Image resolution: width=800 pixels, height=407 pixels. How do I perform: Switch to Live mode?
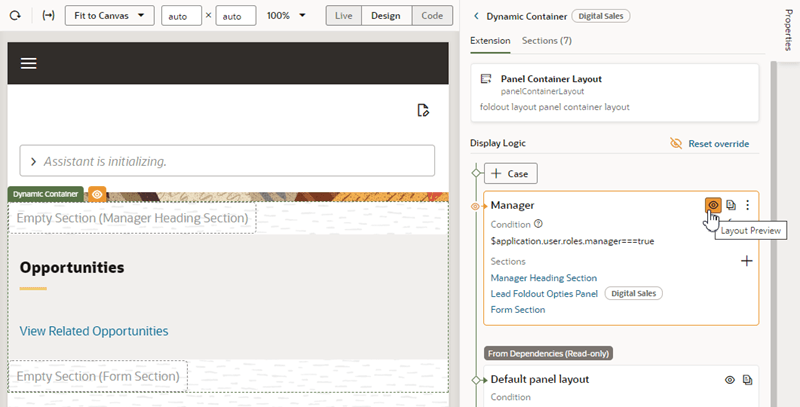point(343,16)
